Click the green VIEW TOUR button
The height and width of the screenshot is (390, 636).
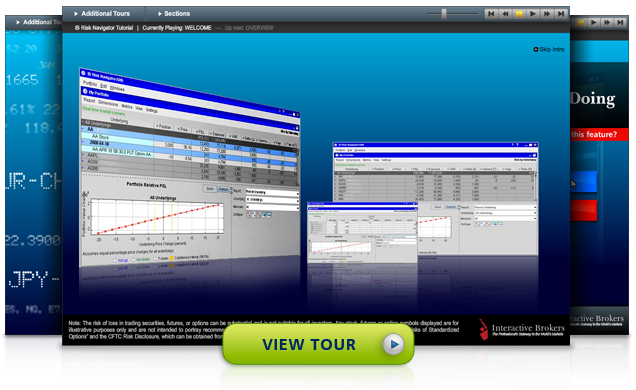click(x=318, y=344)
